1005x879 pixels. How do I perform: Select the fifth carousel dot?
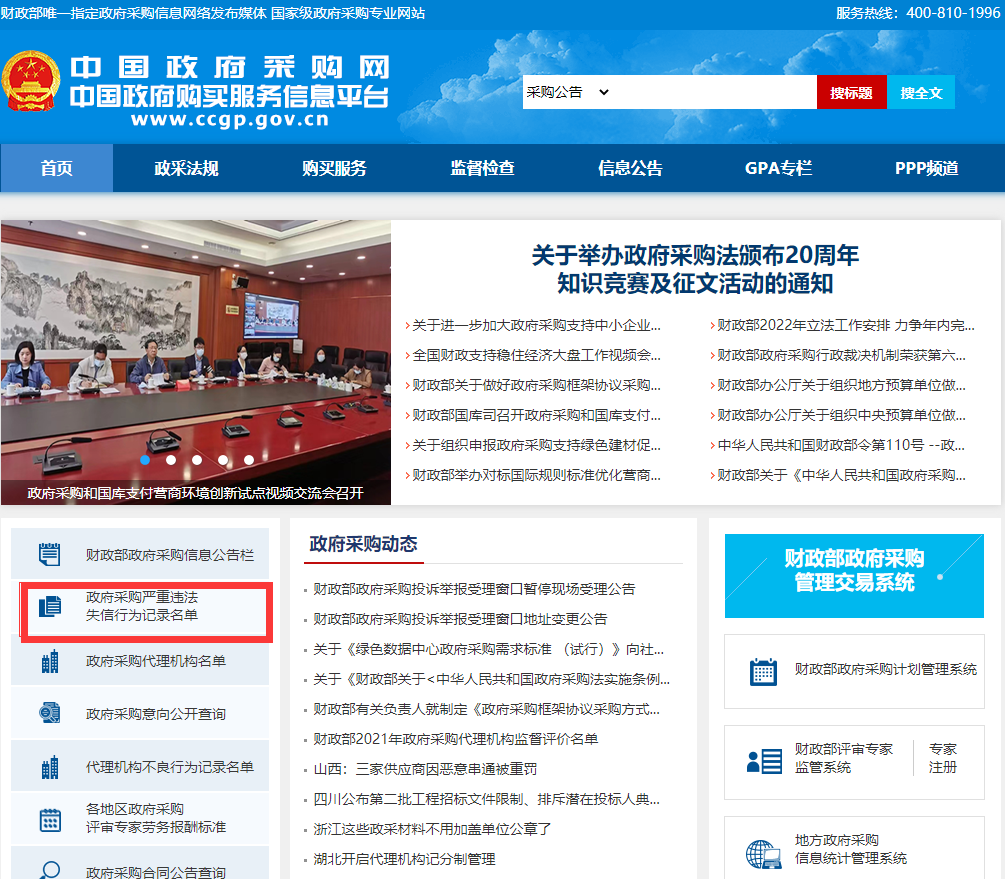click(249, 460)
